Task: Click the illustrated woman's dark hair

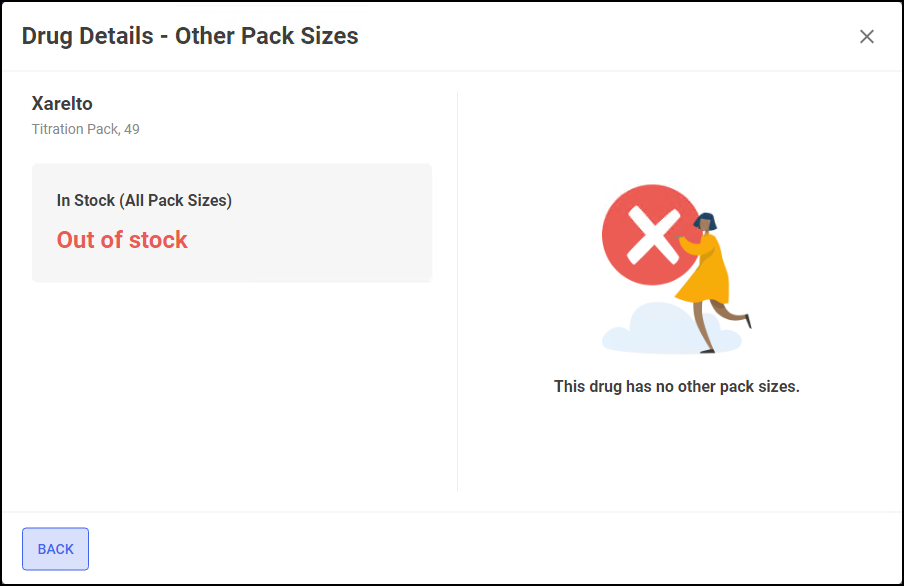Action: (x=707, y=220)
